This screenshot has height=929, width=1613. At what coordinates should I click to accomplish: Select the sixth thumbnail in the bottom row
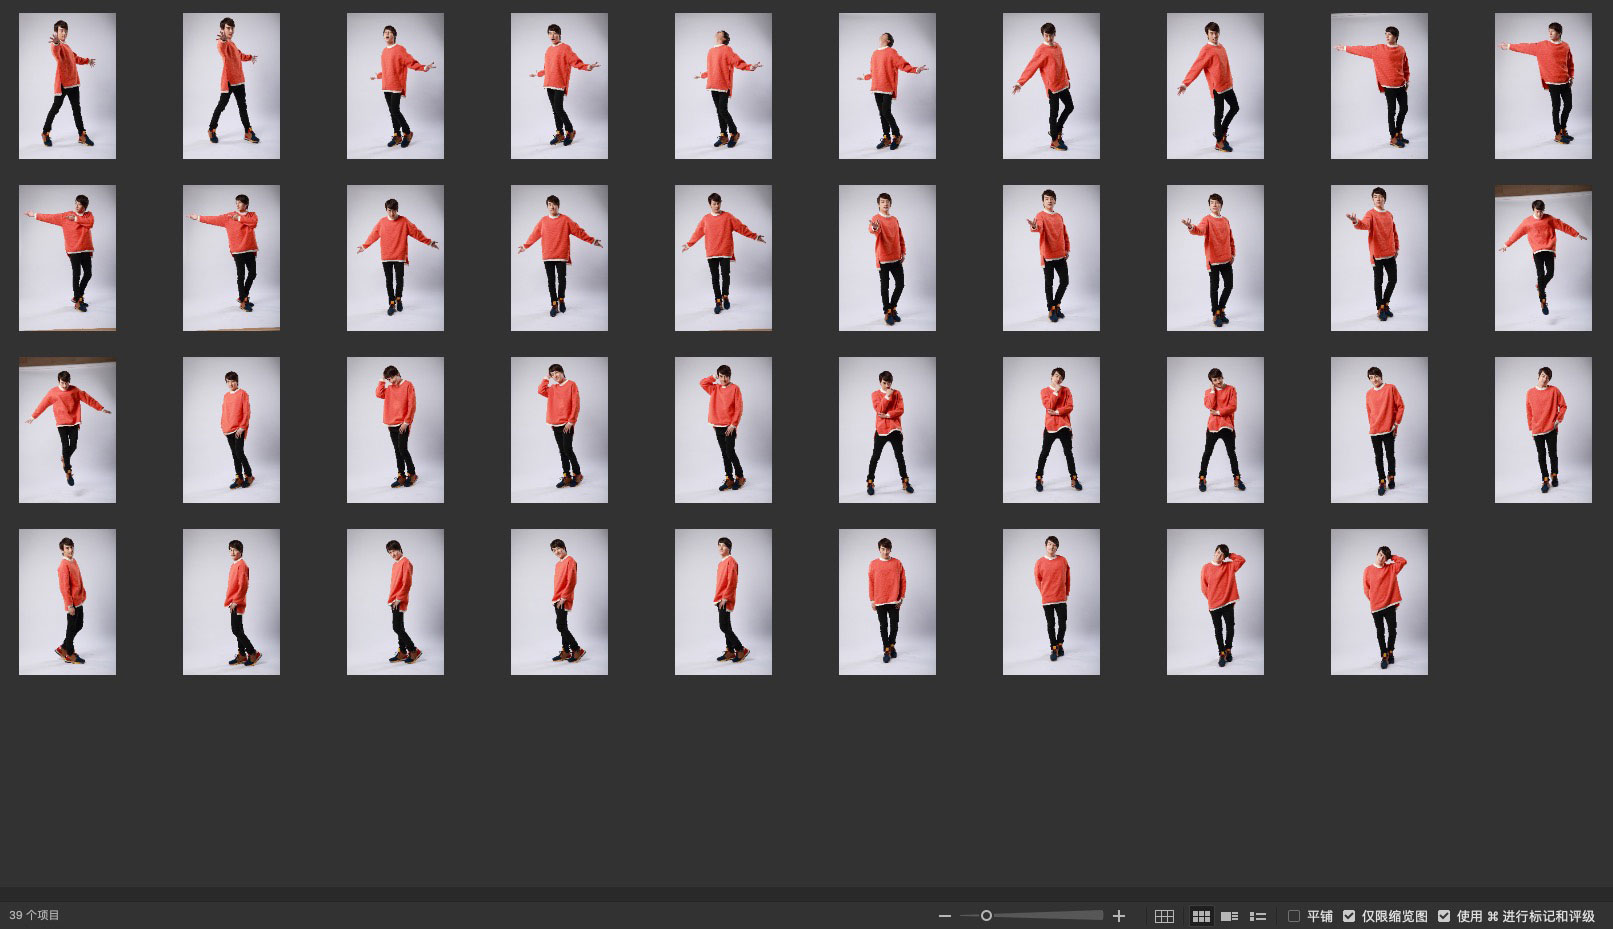click(x=887, y=602)
